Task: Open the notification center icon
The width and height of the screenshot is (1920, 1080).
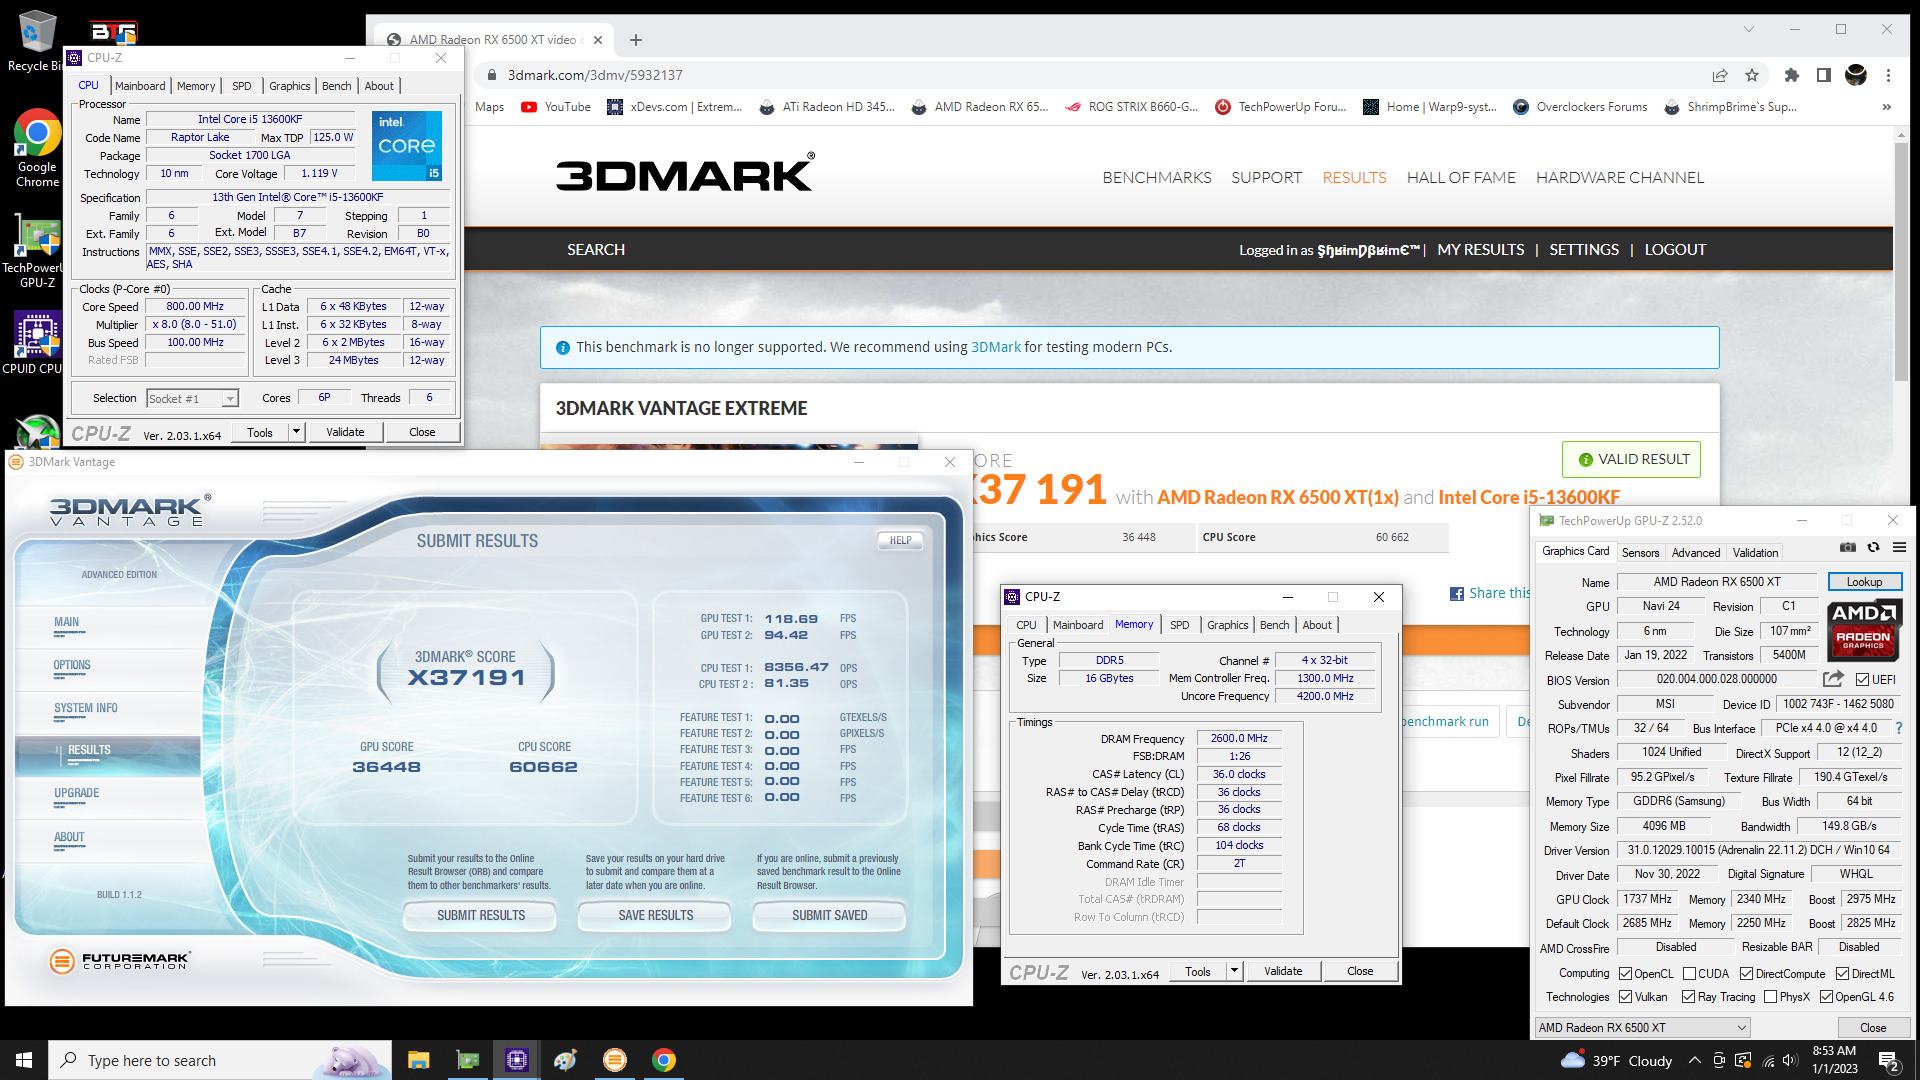Action: [x=1889, y=1060]
